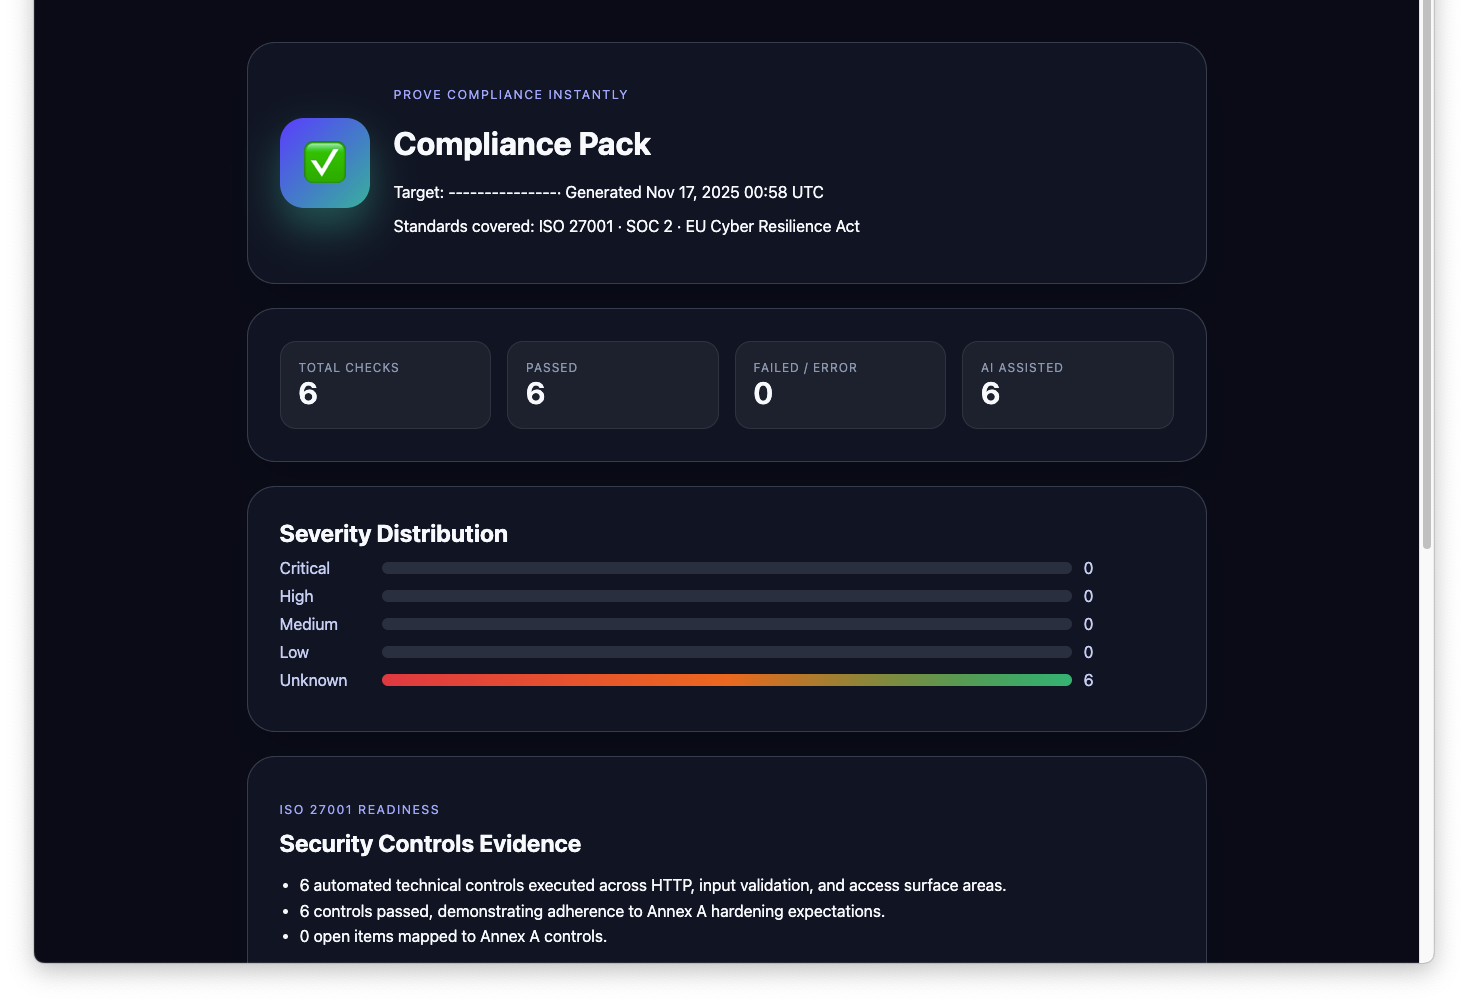The height and width of the screenshot is (1005, 1468).
Task: Click the Unknown severity count value
Action: pyautogui.click(x=1088, y=680)
